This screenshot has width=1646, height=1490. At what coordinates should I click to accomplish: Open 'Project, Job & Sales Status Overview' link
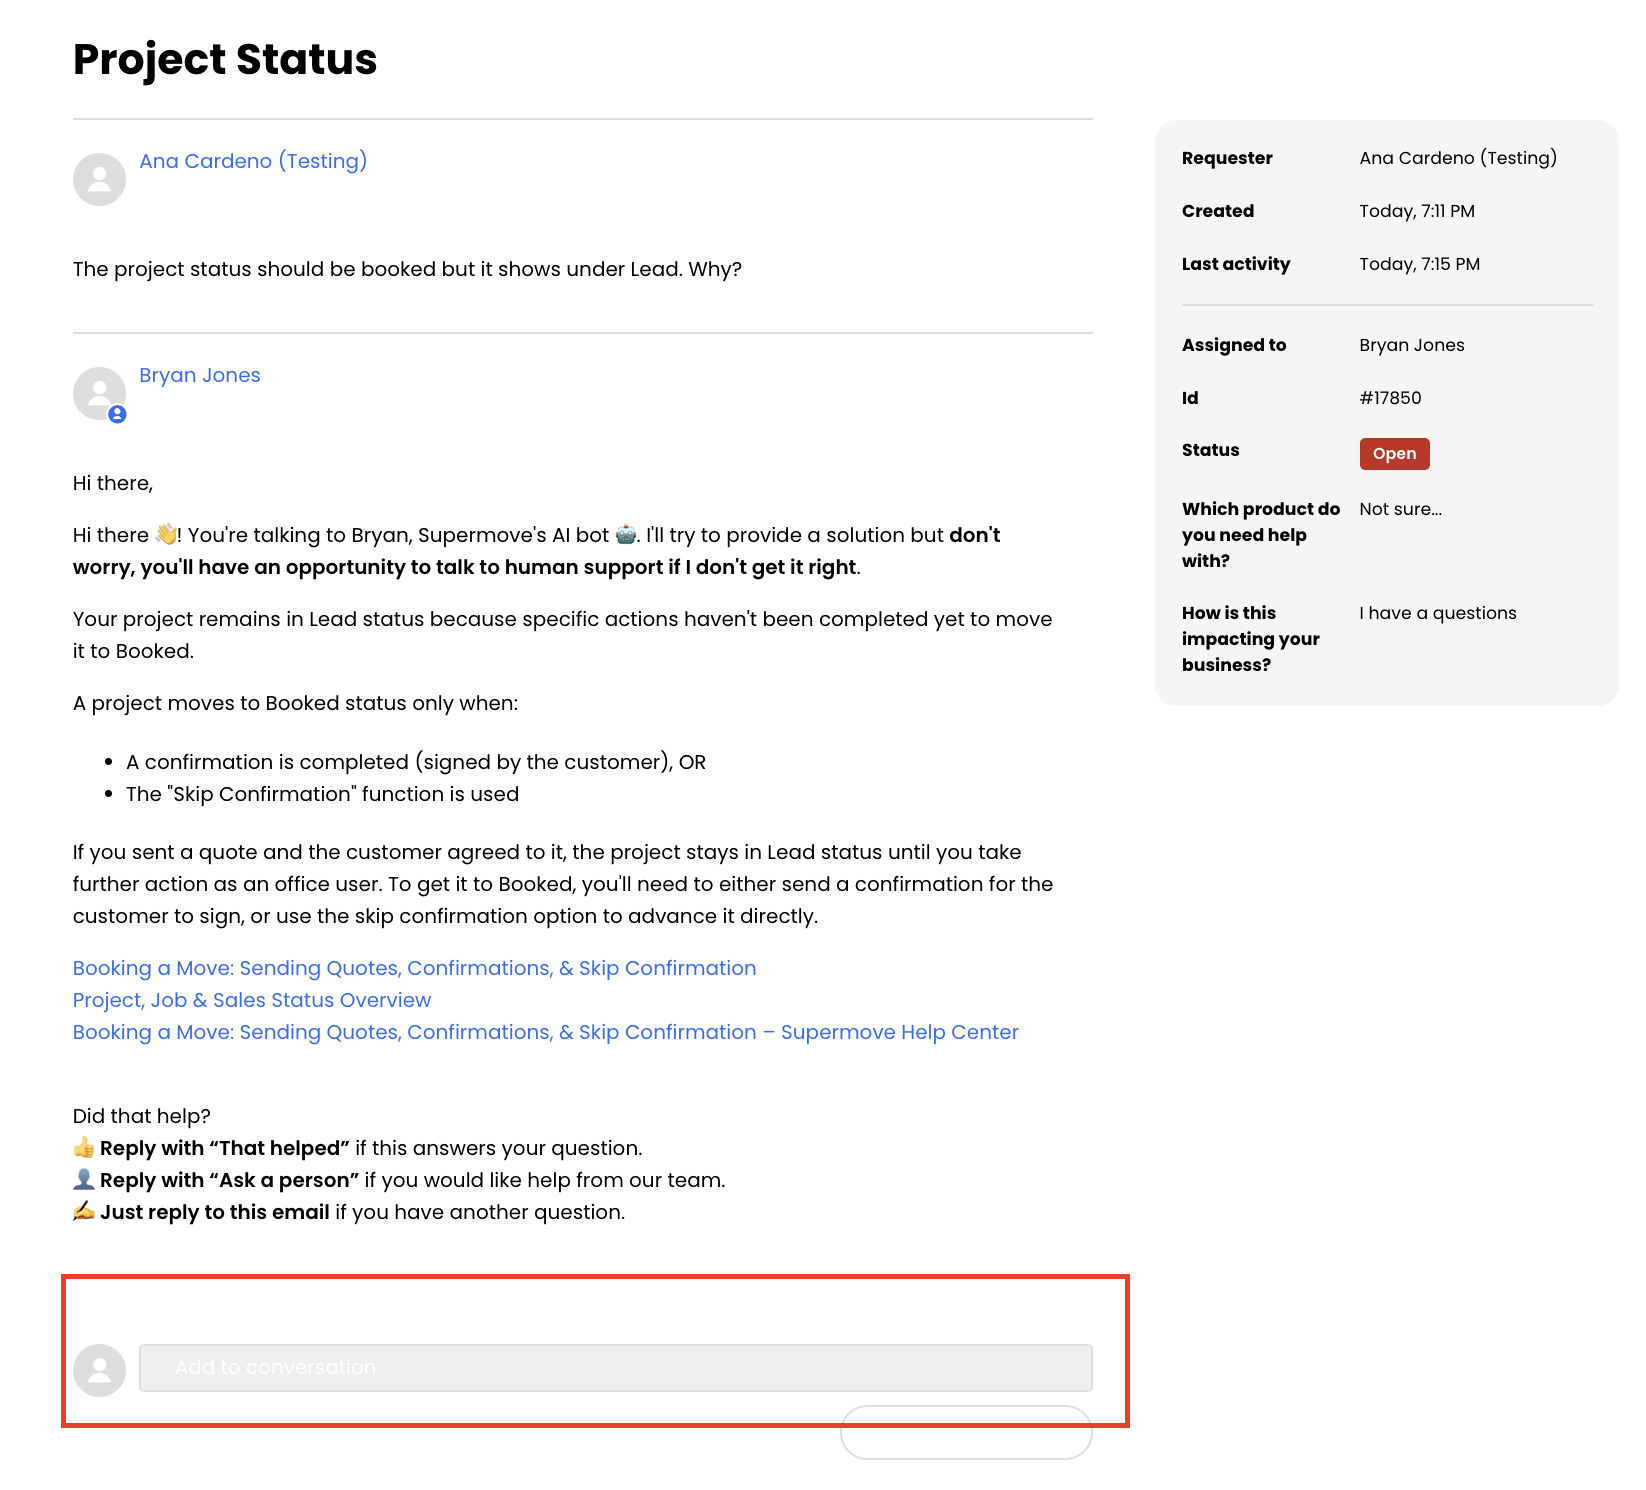[251, 1000]
